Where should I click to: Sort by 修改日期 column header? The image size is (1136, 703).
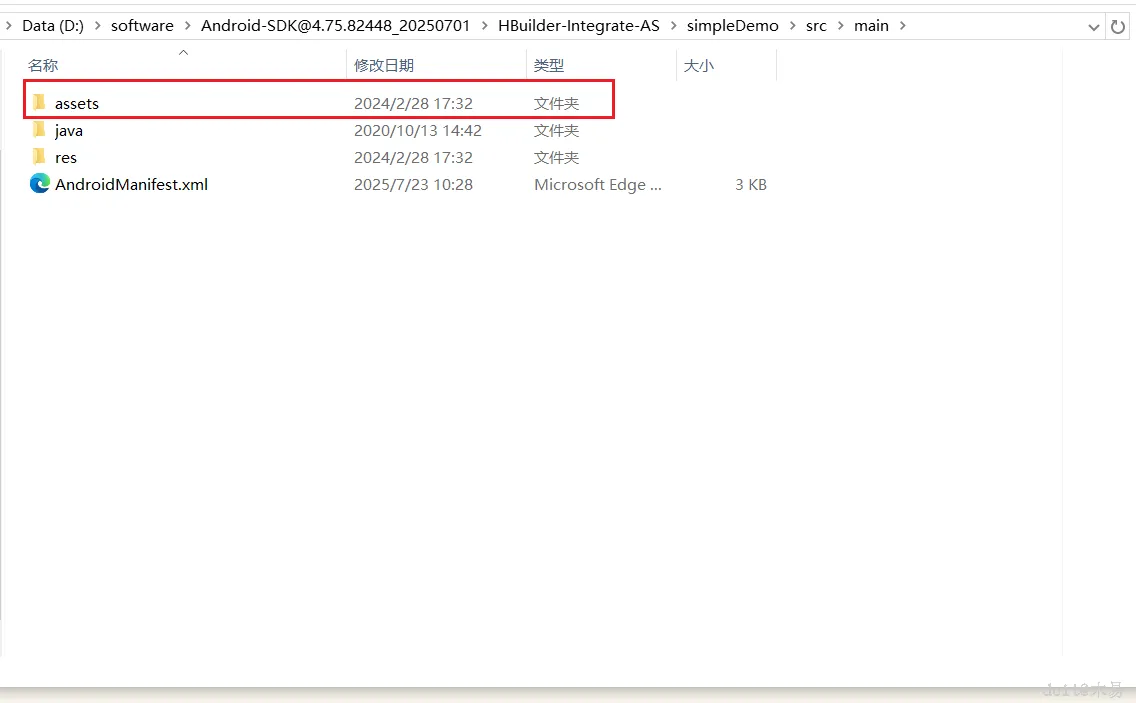click(383, 65)
